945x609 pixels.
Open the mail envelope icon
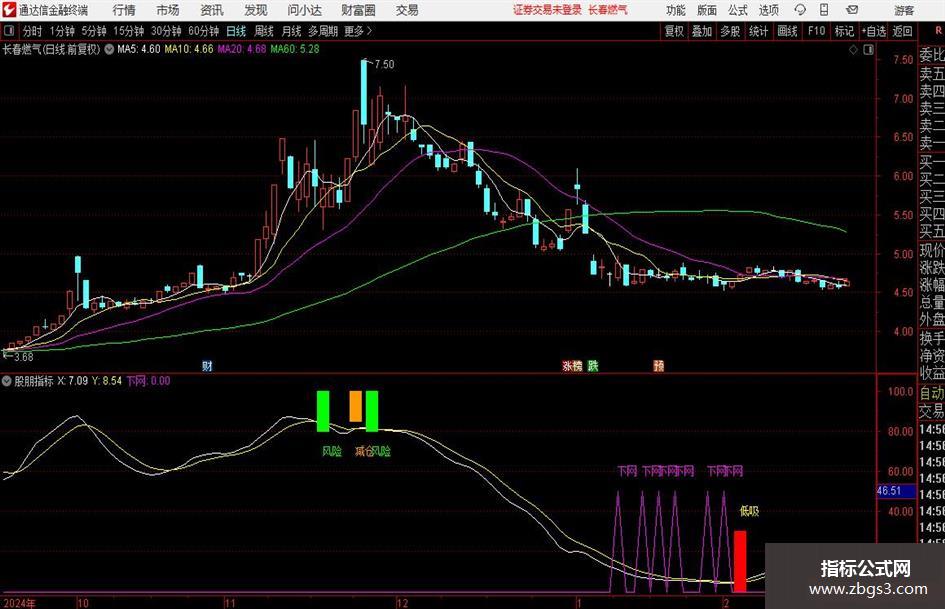(x=852, y=10)
